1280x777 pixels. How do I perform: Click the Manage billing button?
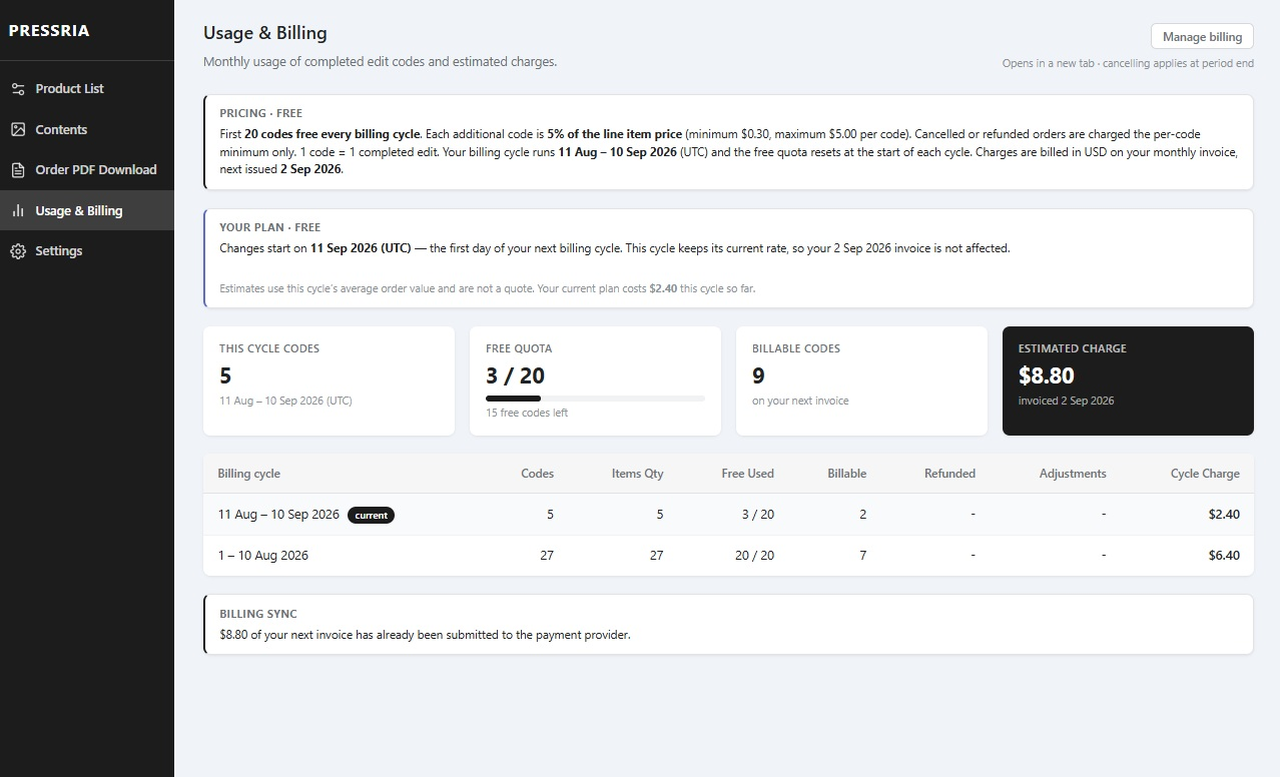1202,36
